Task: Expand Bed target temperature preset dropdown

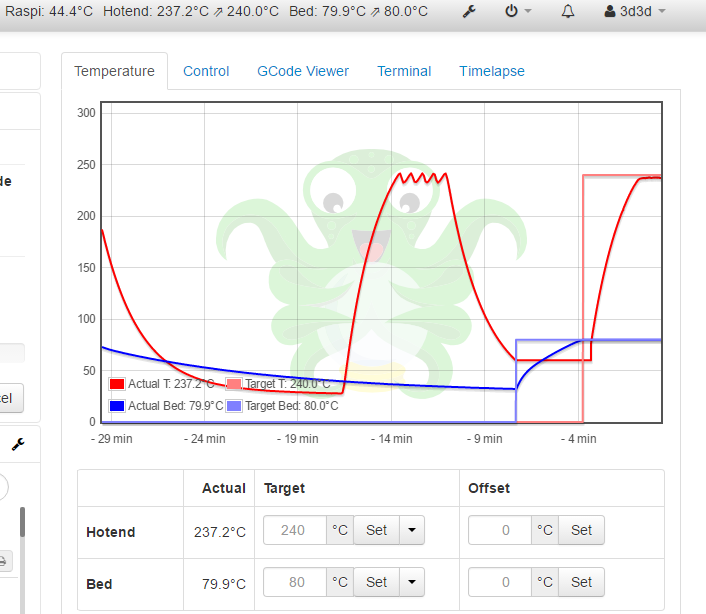Action: tap(412, 581)
